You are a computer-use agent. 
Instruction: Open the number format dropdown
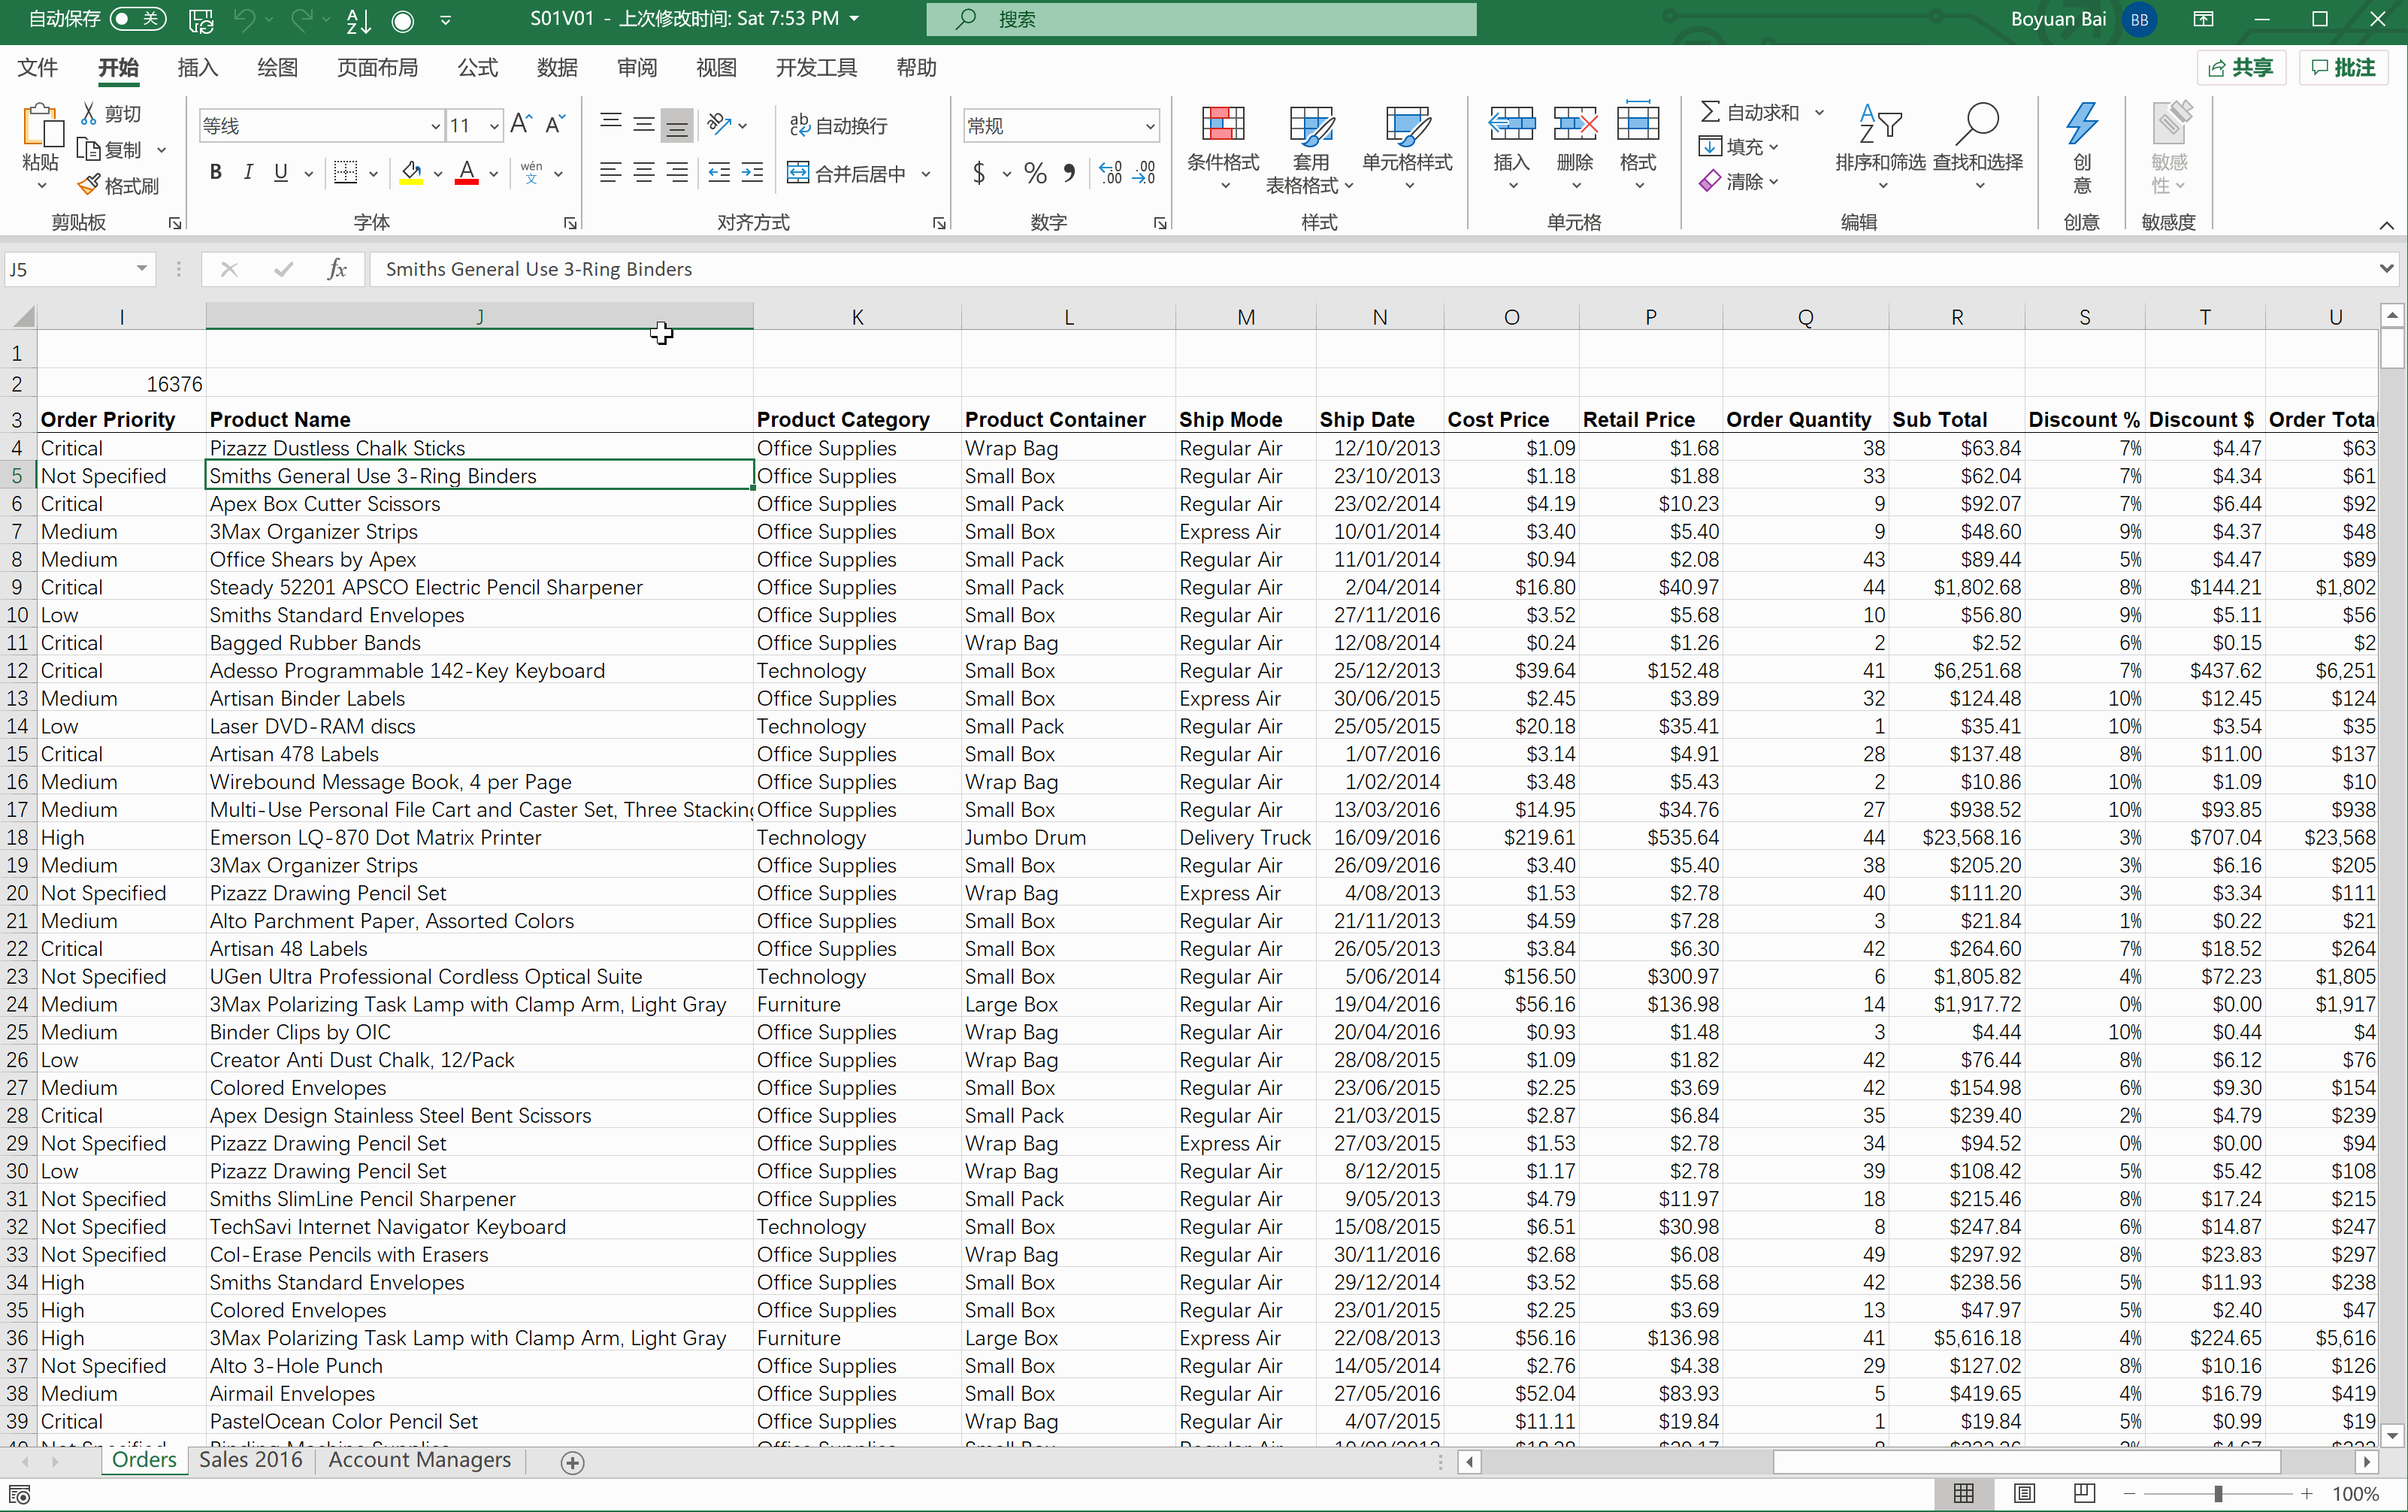[1150, 126]
